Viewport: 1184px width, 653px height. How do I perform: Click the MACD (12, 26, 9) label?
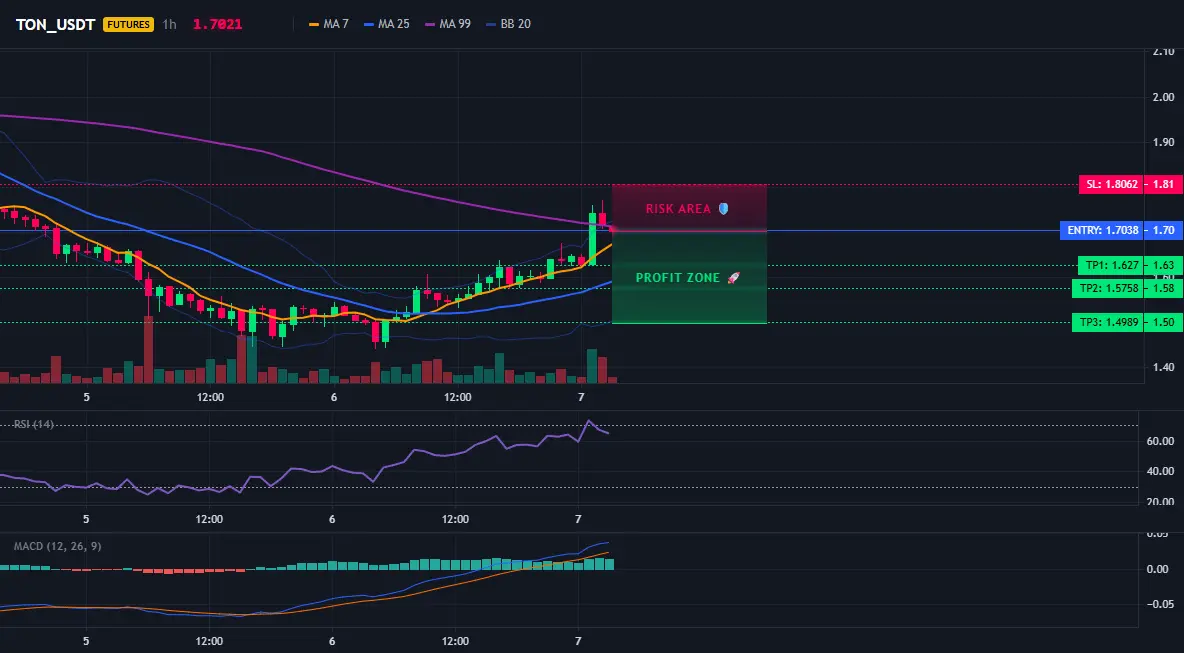click(x=57, y=546)
